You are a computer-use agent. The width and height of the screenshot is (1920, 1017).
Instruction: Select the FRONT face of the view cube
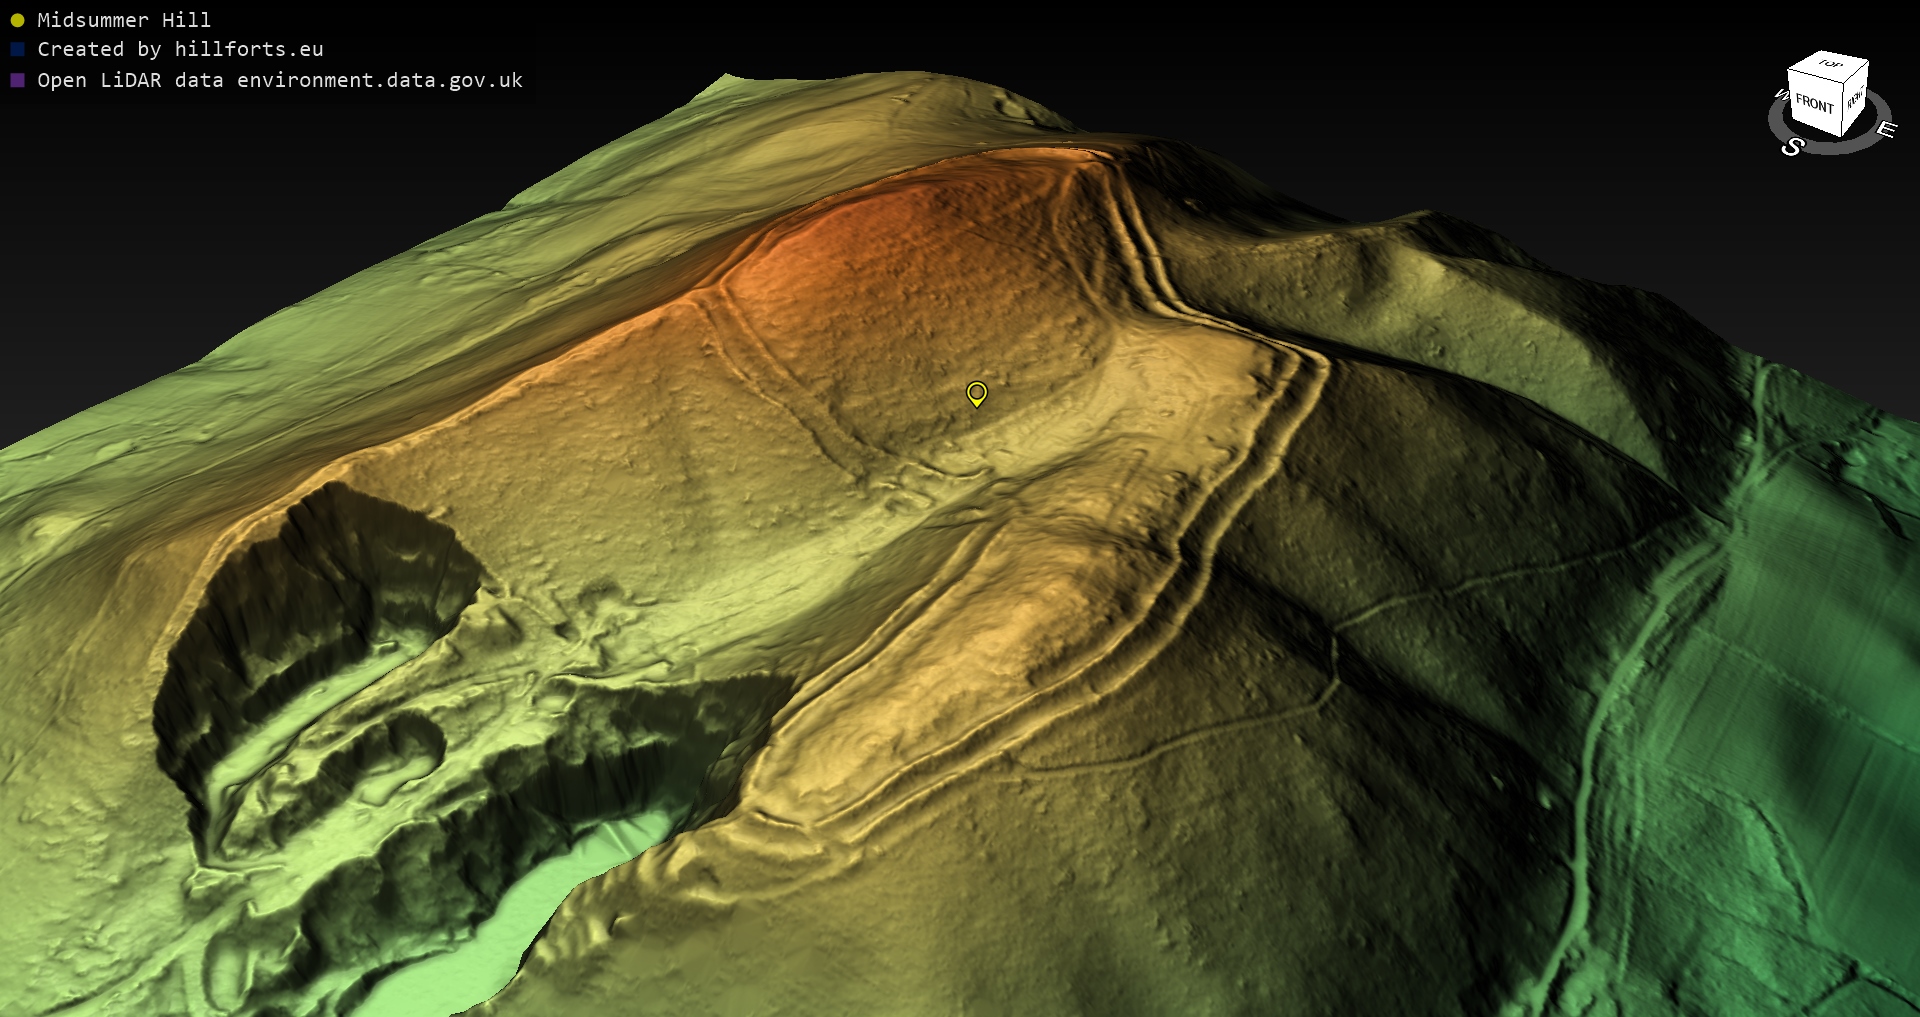click(x=1814, y=103)
